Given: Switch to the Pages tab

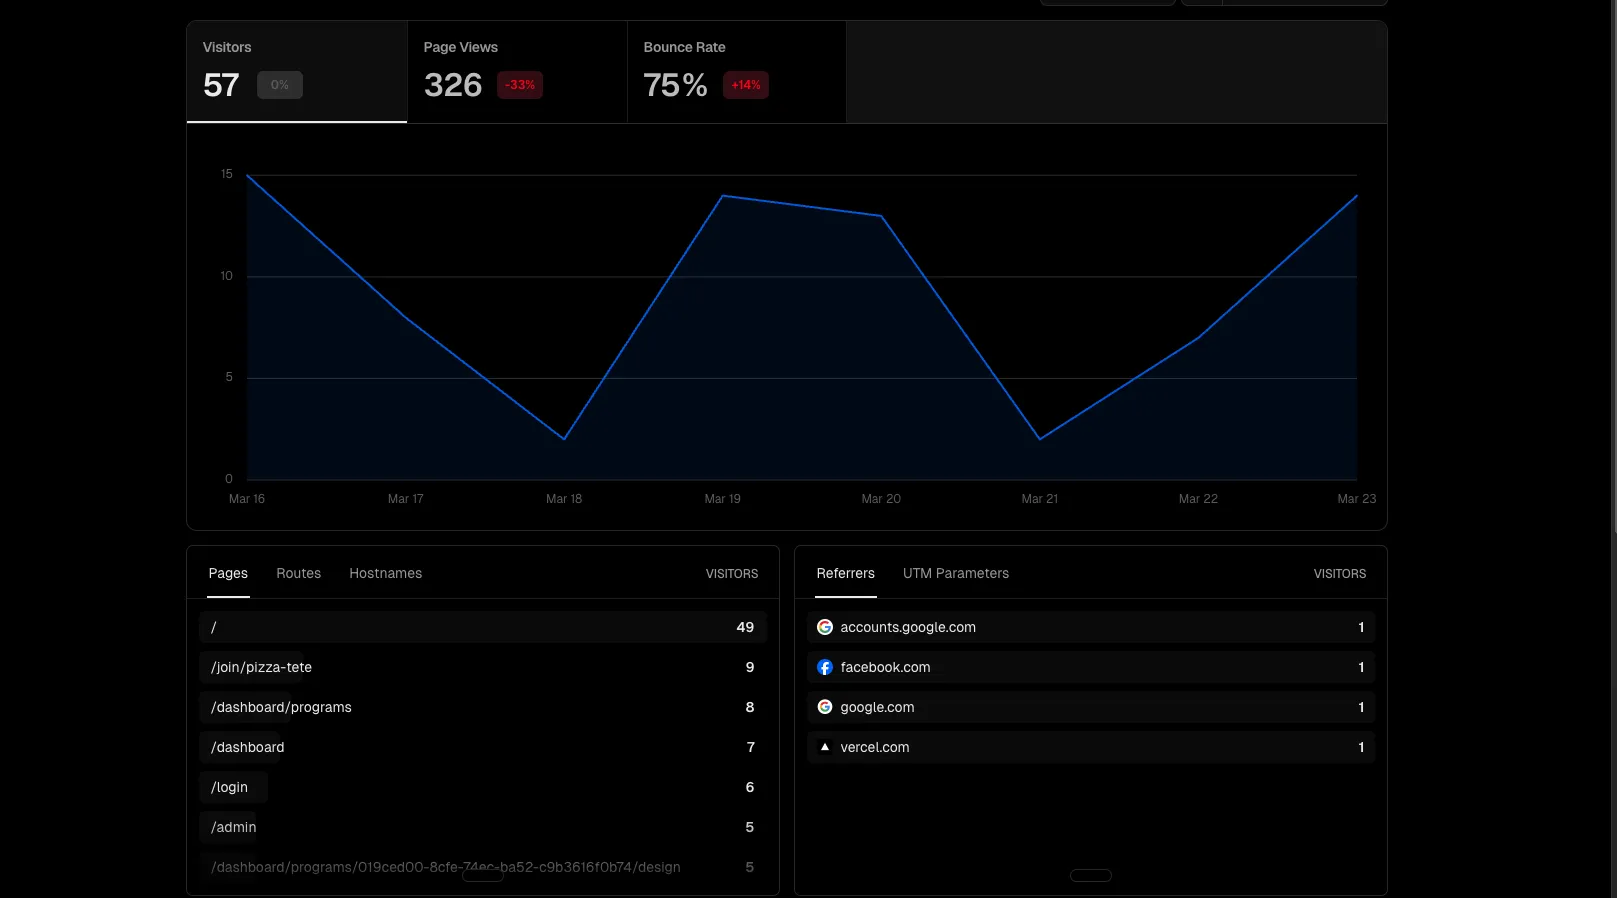Looking at the screenshot, I should (228, 573).
